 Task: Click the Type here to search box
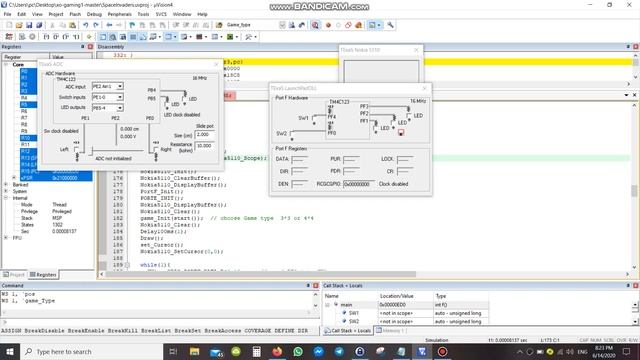91,351
